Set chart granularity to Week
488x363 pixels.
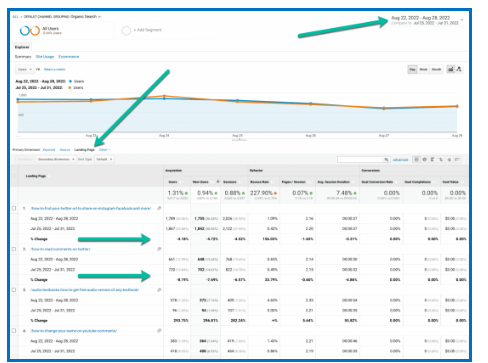[x=423, y=69]
